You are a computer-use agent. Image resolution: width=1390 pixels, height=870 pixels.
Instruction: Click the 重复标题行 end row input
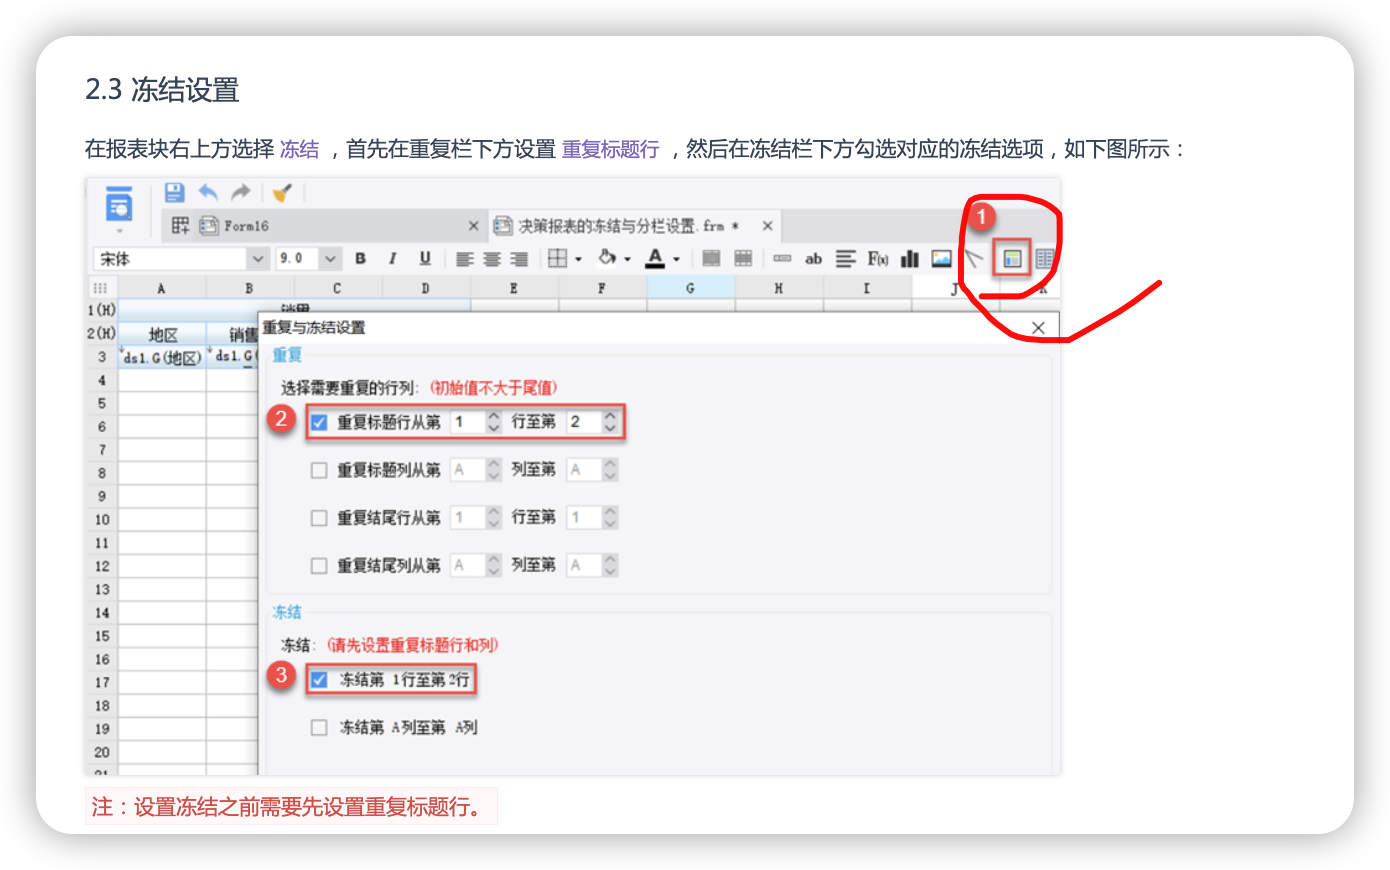(585, 422)
